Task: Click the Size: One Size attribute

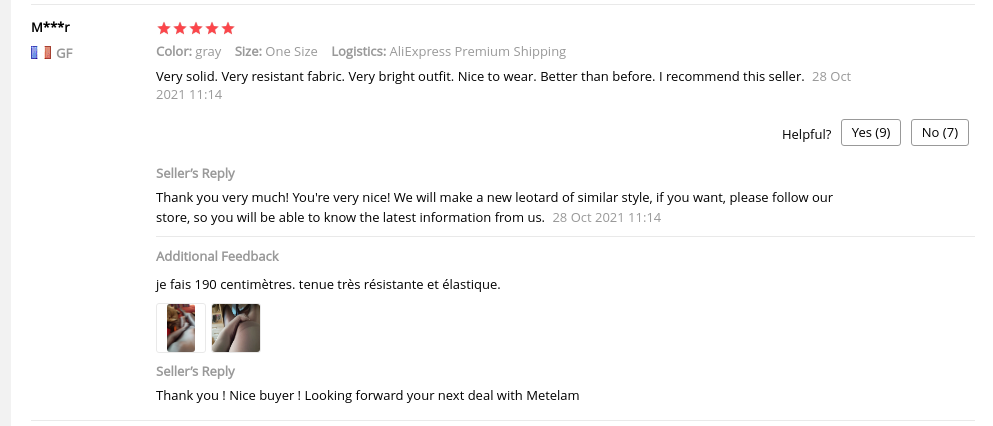Action: tap(276, 52)
